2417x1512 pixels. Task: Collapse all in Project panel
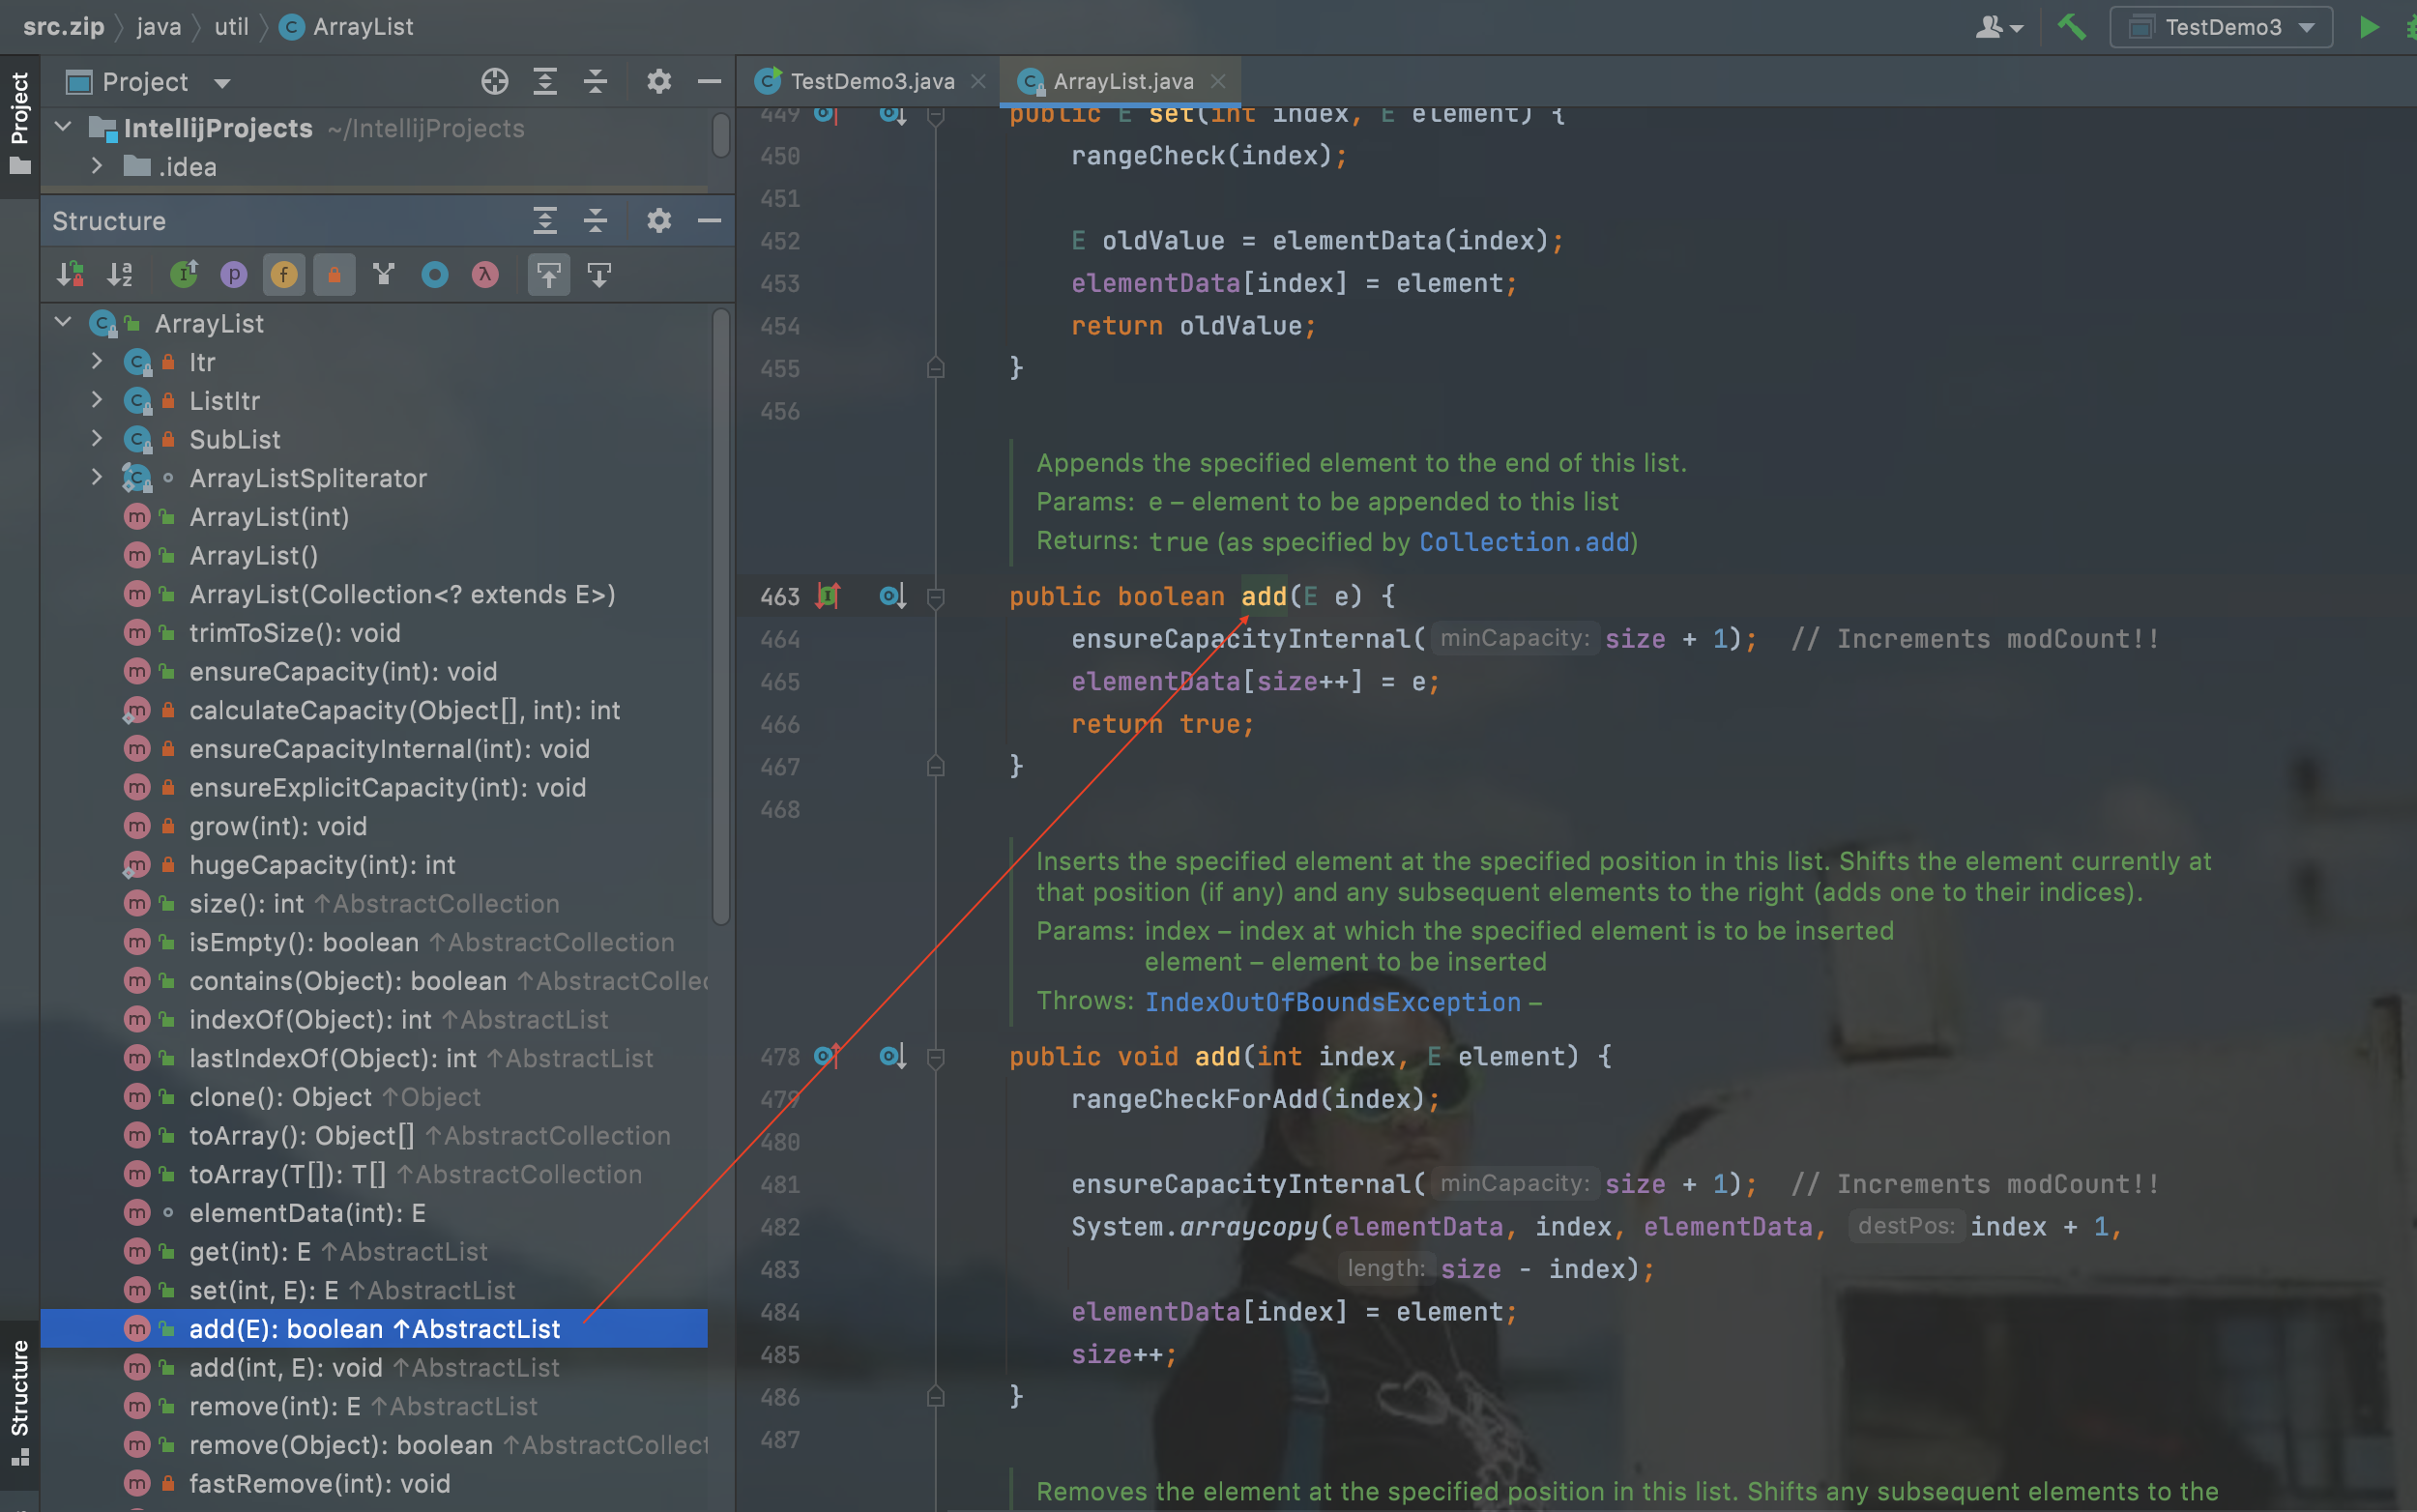pos(596,81)
